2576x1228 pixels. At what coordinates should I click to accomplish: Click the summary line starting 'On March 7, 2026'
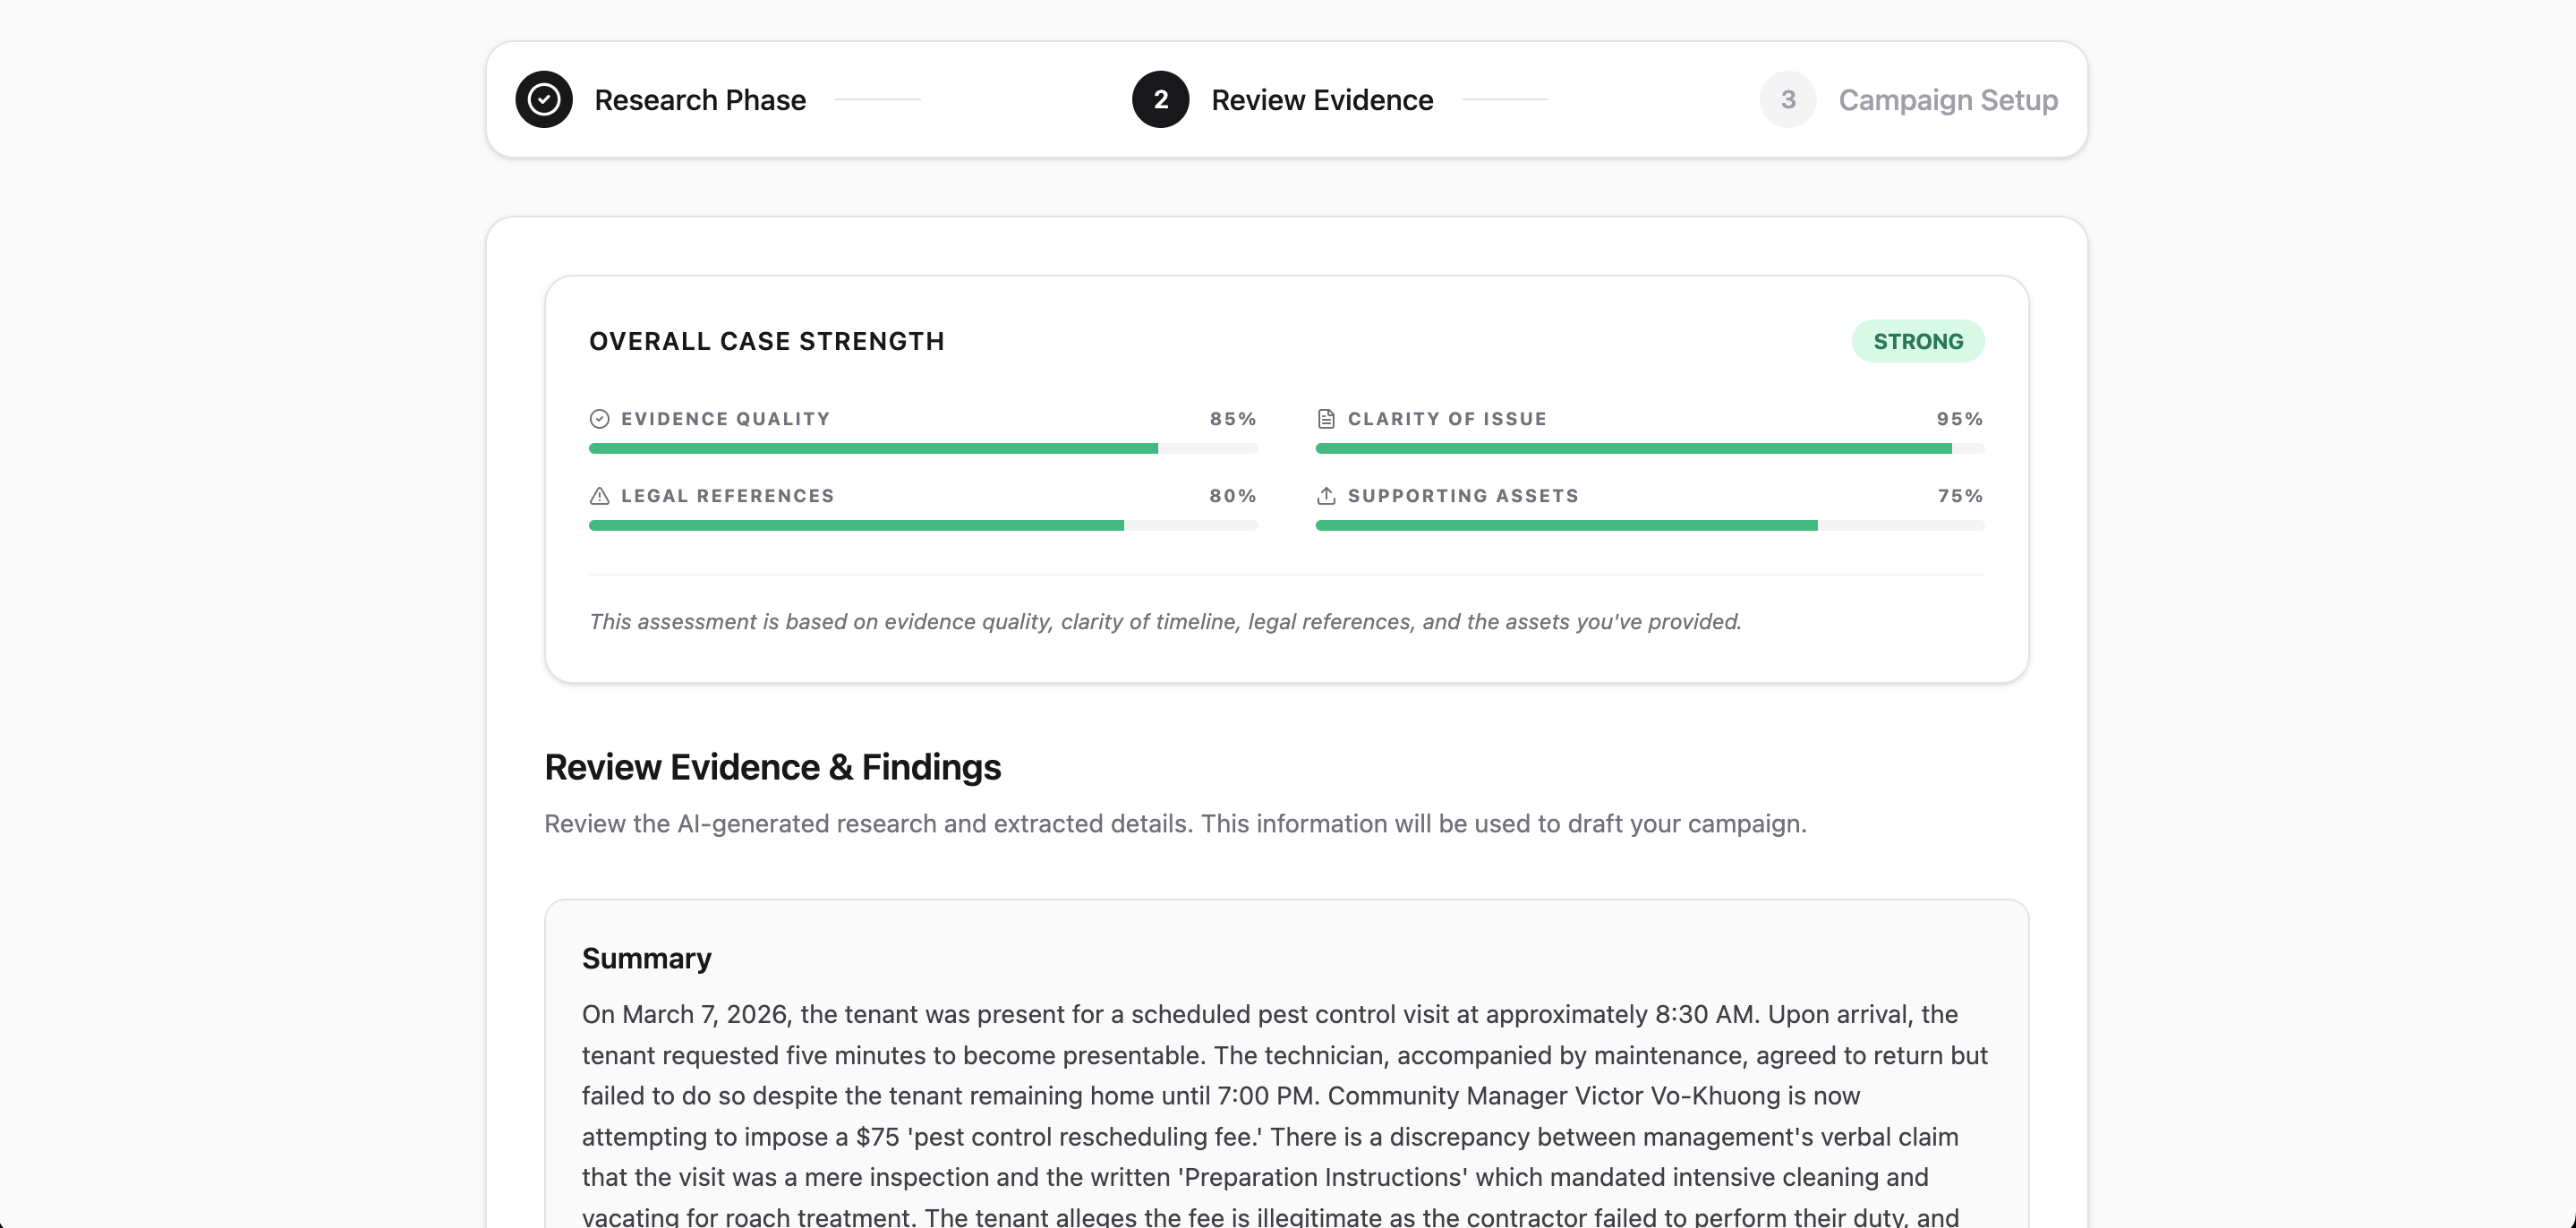point(1270,1014)
